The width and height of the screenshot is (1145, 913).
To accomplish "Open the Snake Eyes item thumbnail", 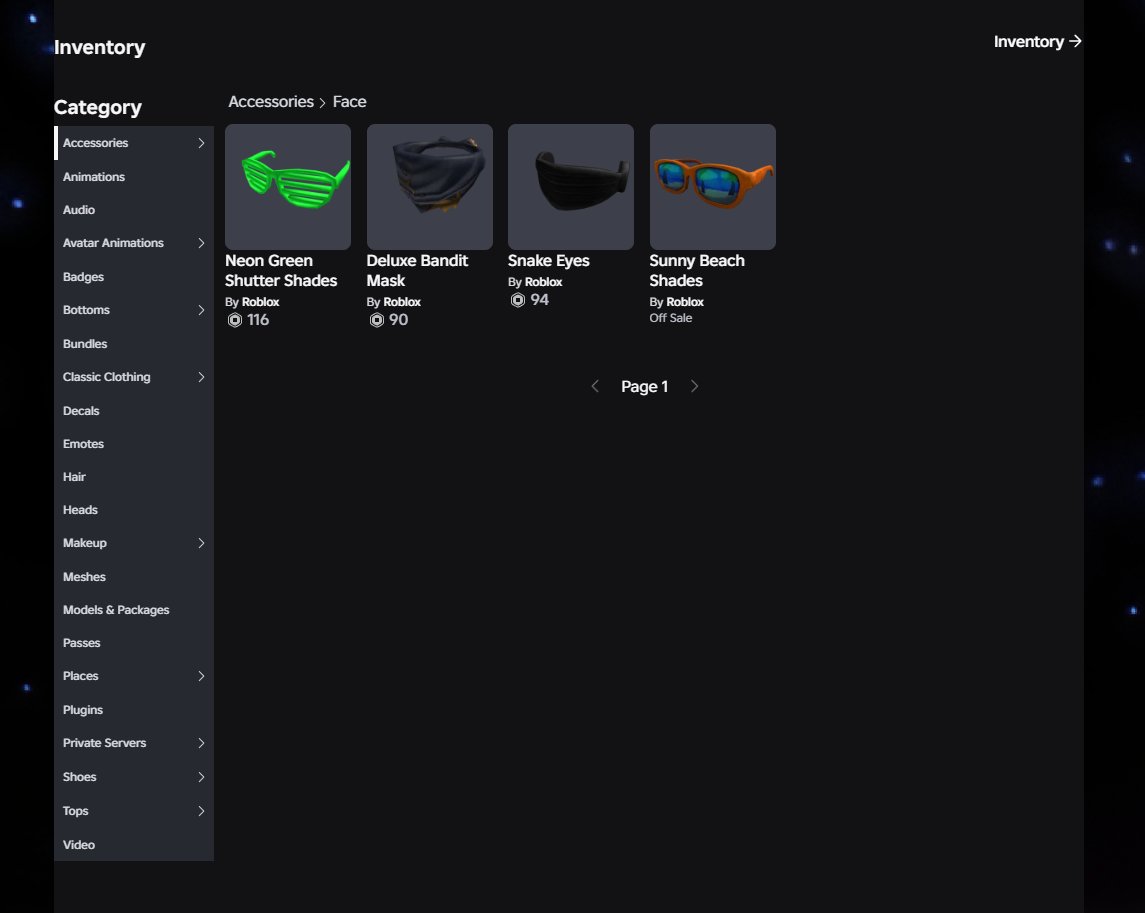I will [571, 187].
